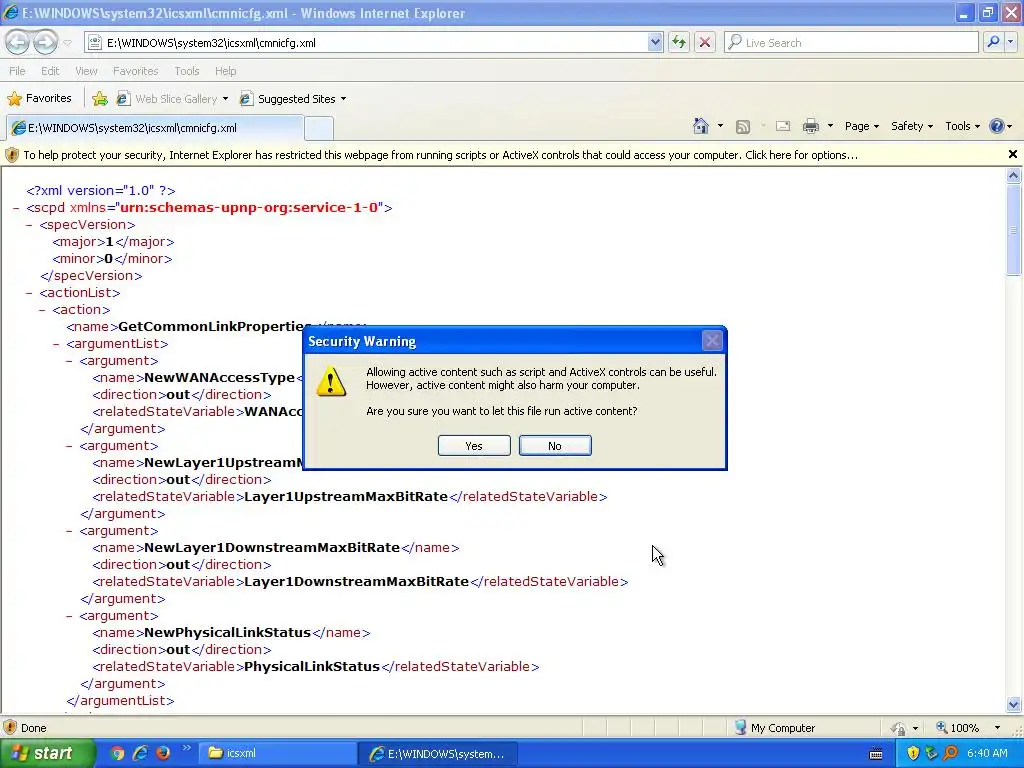Open the Tools menu in menu bar
Screen dimensions: 1024x768
pos(186,71)
